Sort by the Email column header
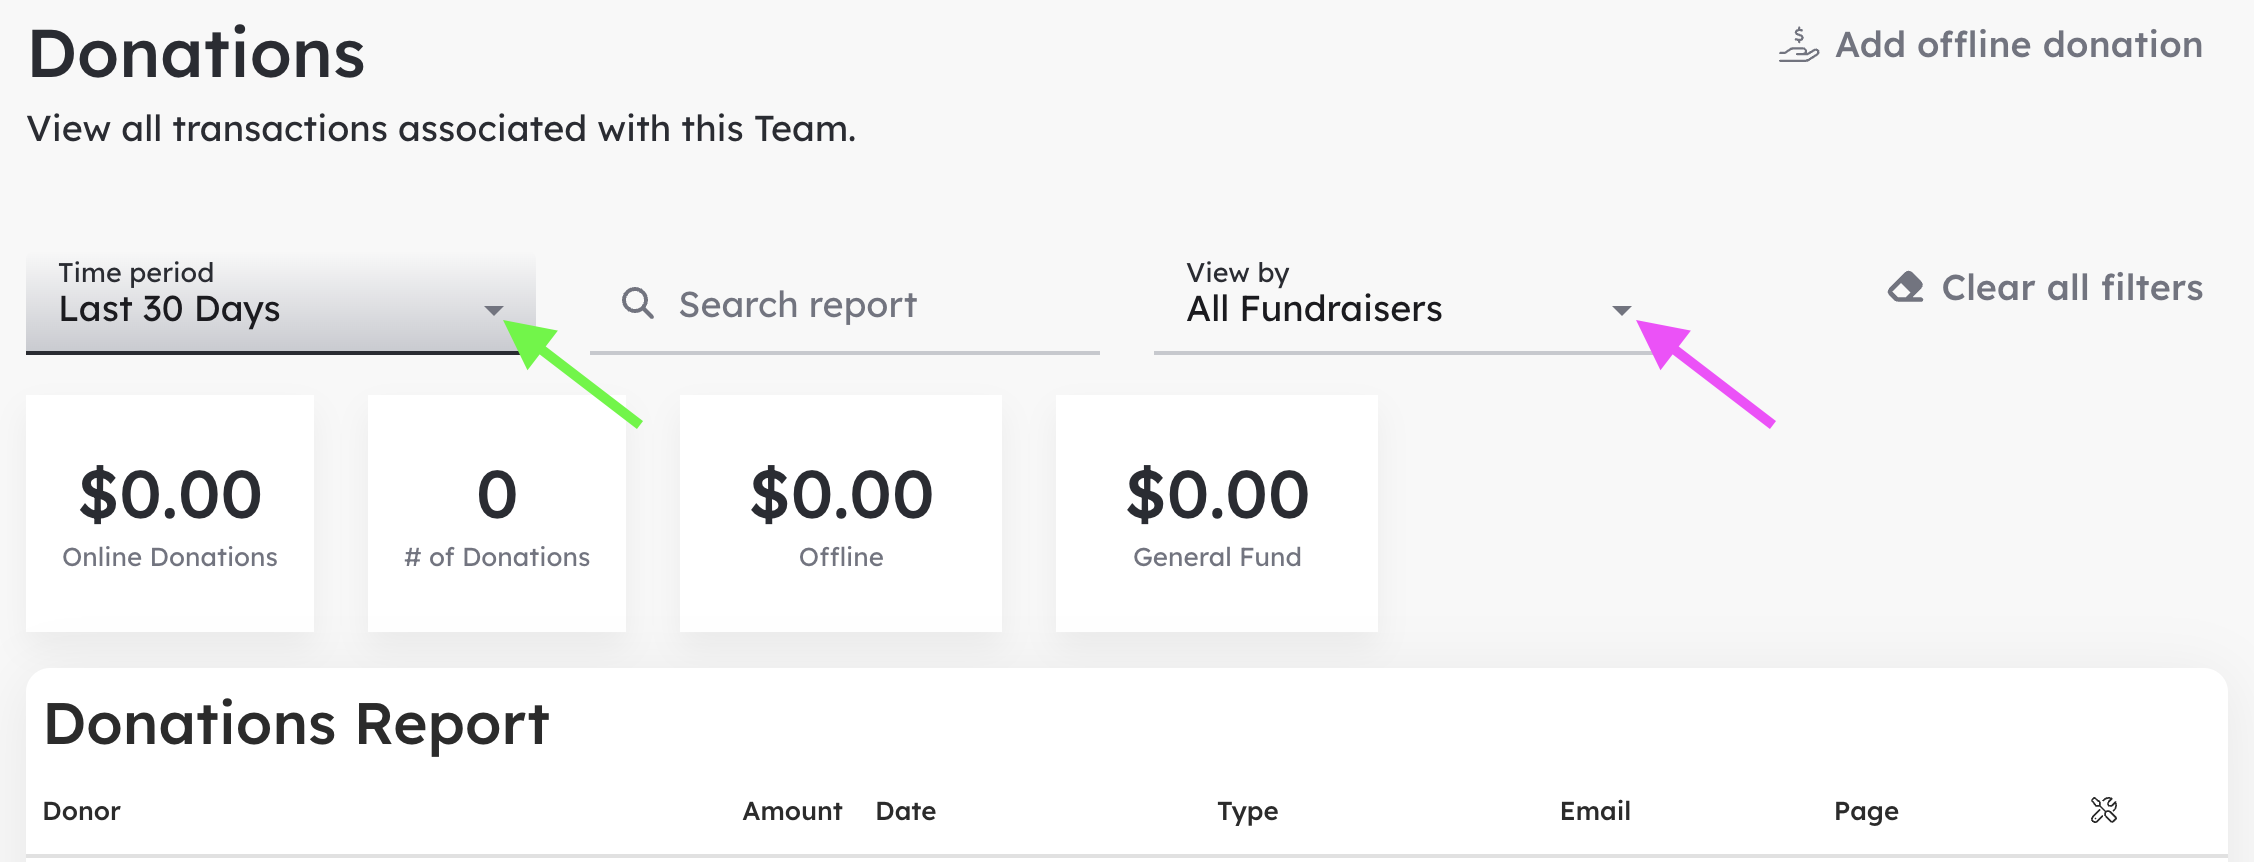Image resolution: width=2254 pixels, height=862 pixels. pos(1595,811)
